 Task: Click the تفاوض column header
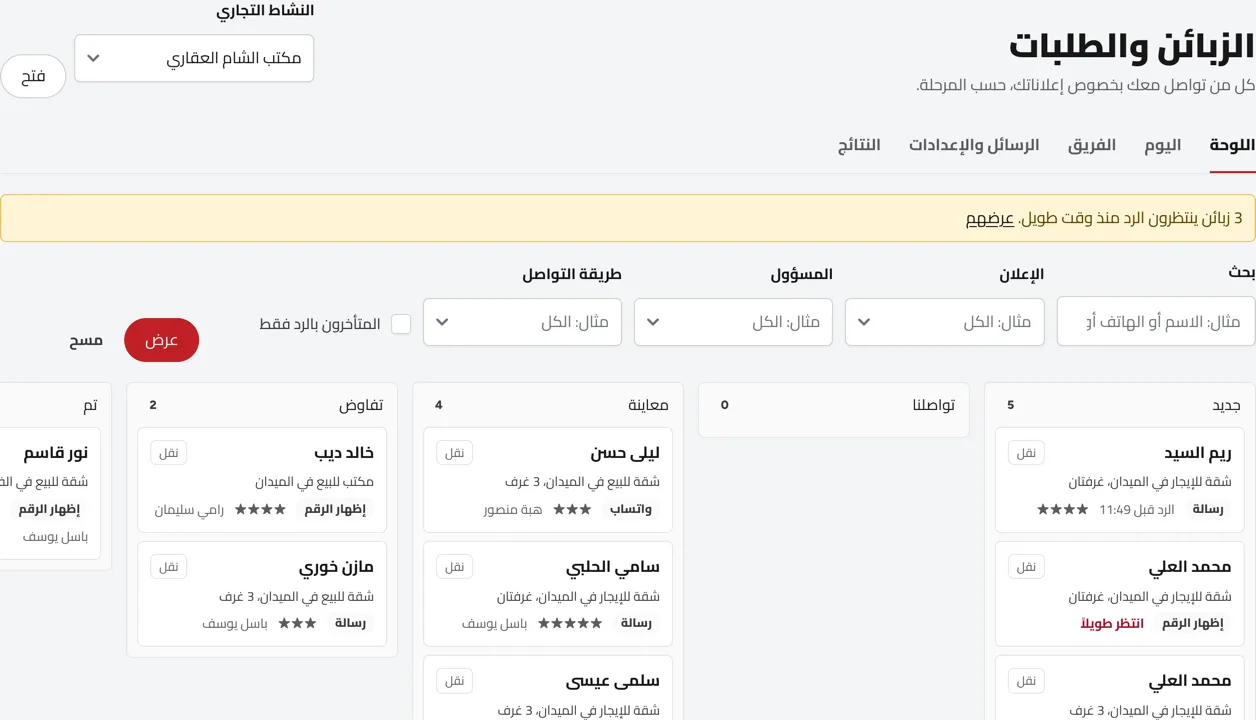[x=361, y=405]
